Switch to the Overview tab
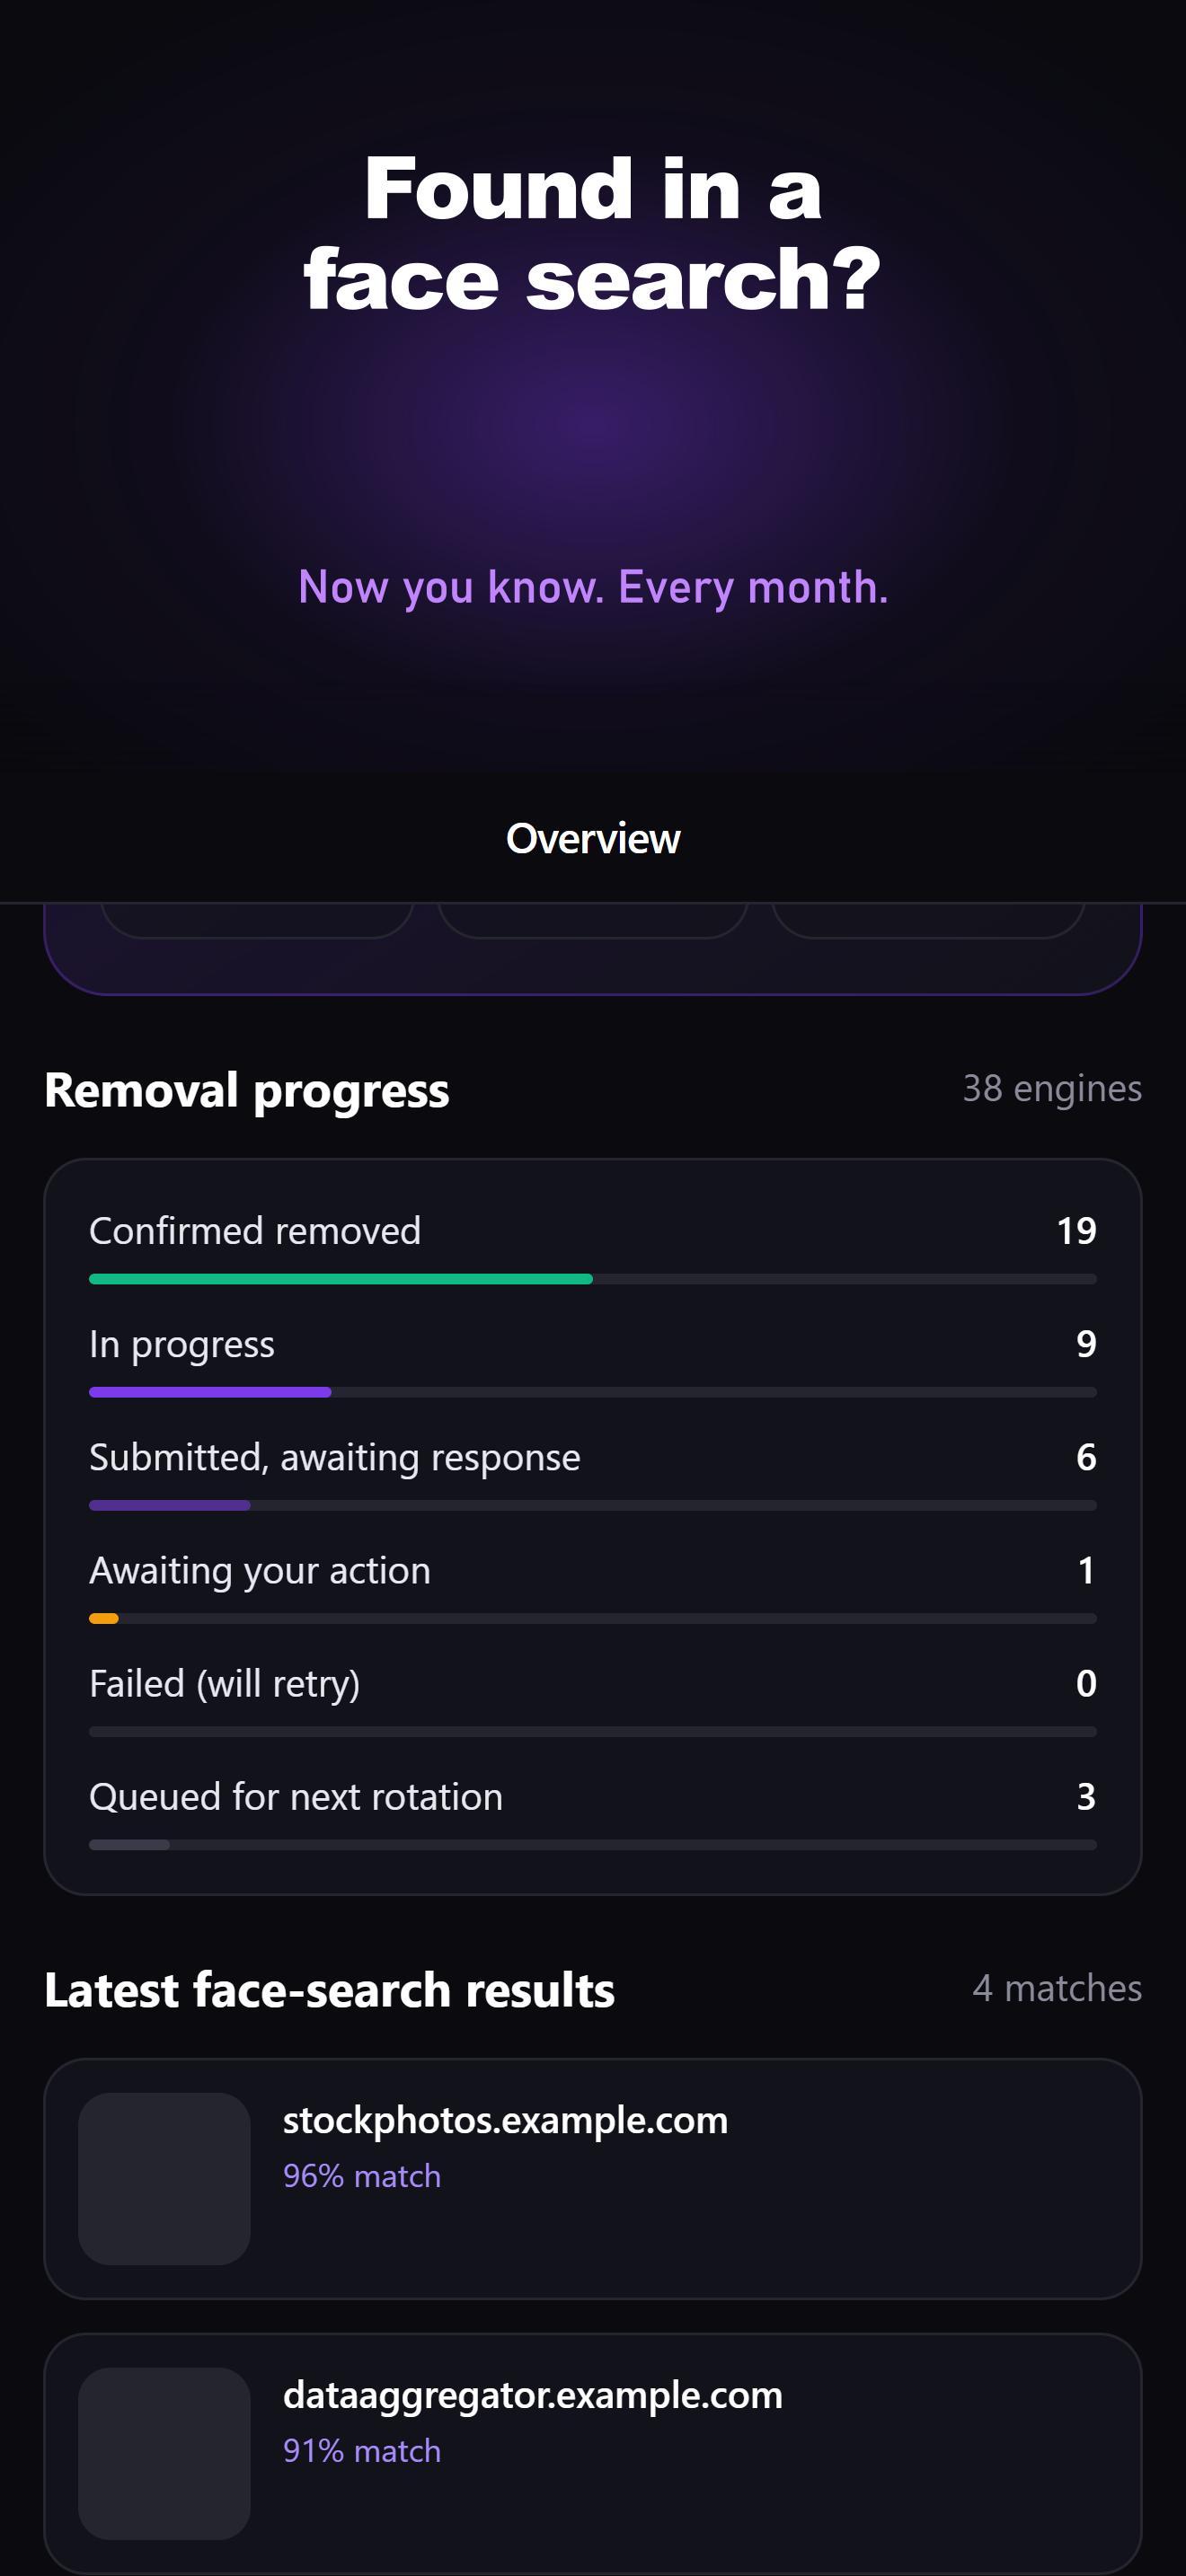The width and height of the screenshot is (1186, 2576). [x=593, y=838]
